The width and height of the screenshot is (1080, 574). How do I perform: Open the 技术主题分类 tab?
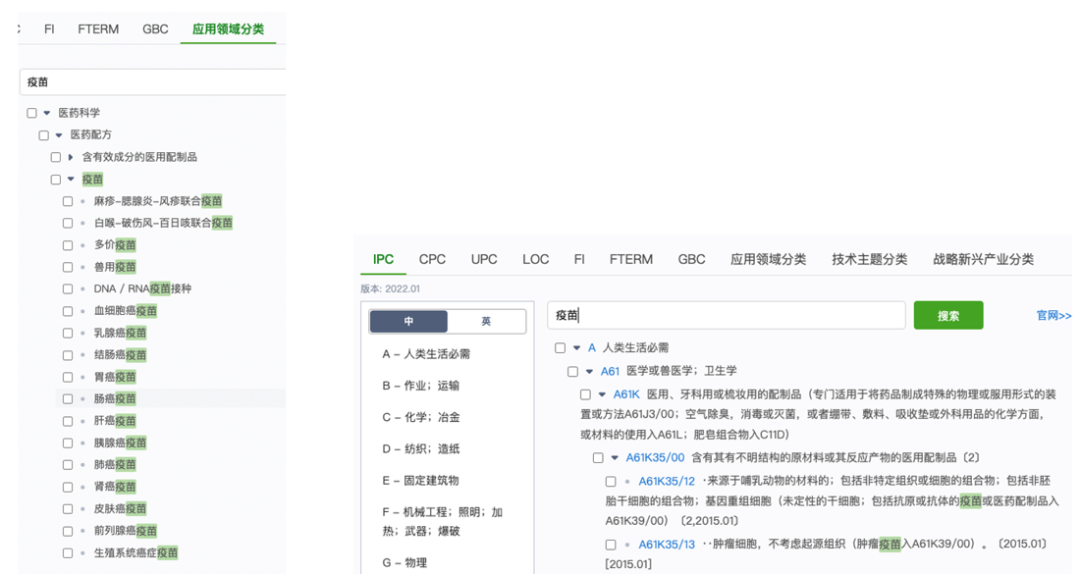[x=869, y=259]
